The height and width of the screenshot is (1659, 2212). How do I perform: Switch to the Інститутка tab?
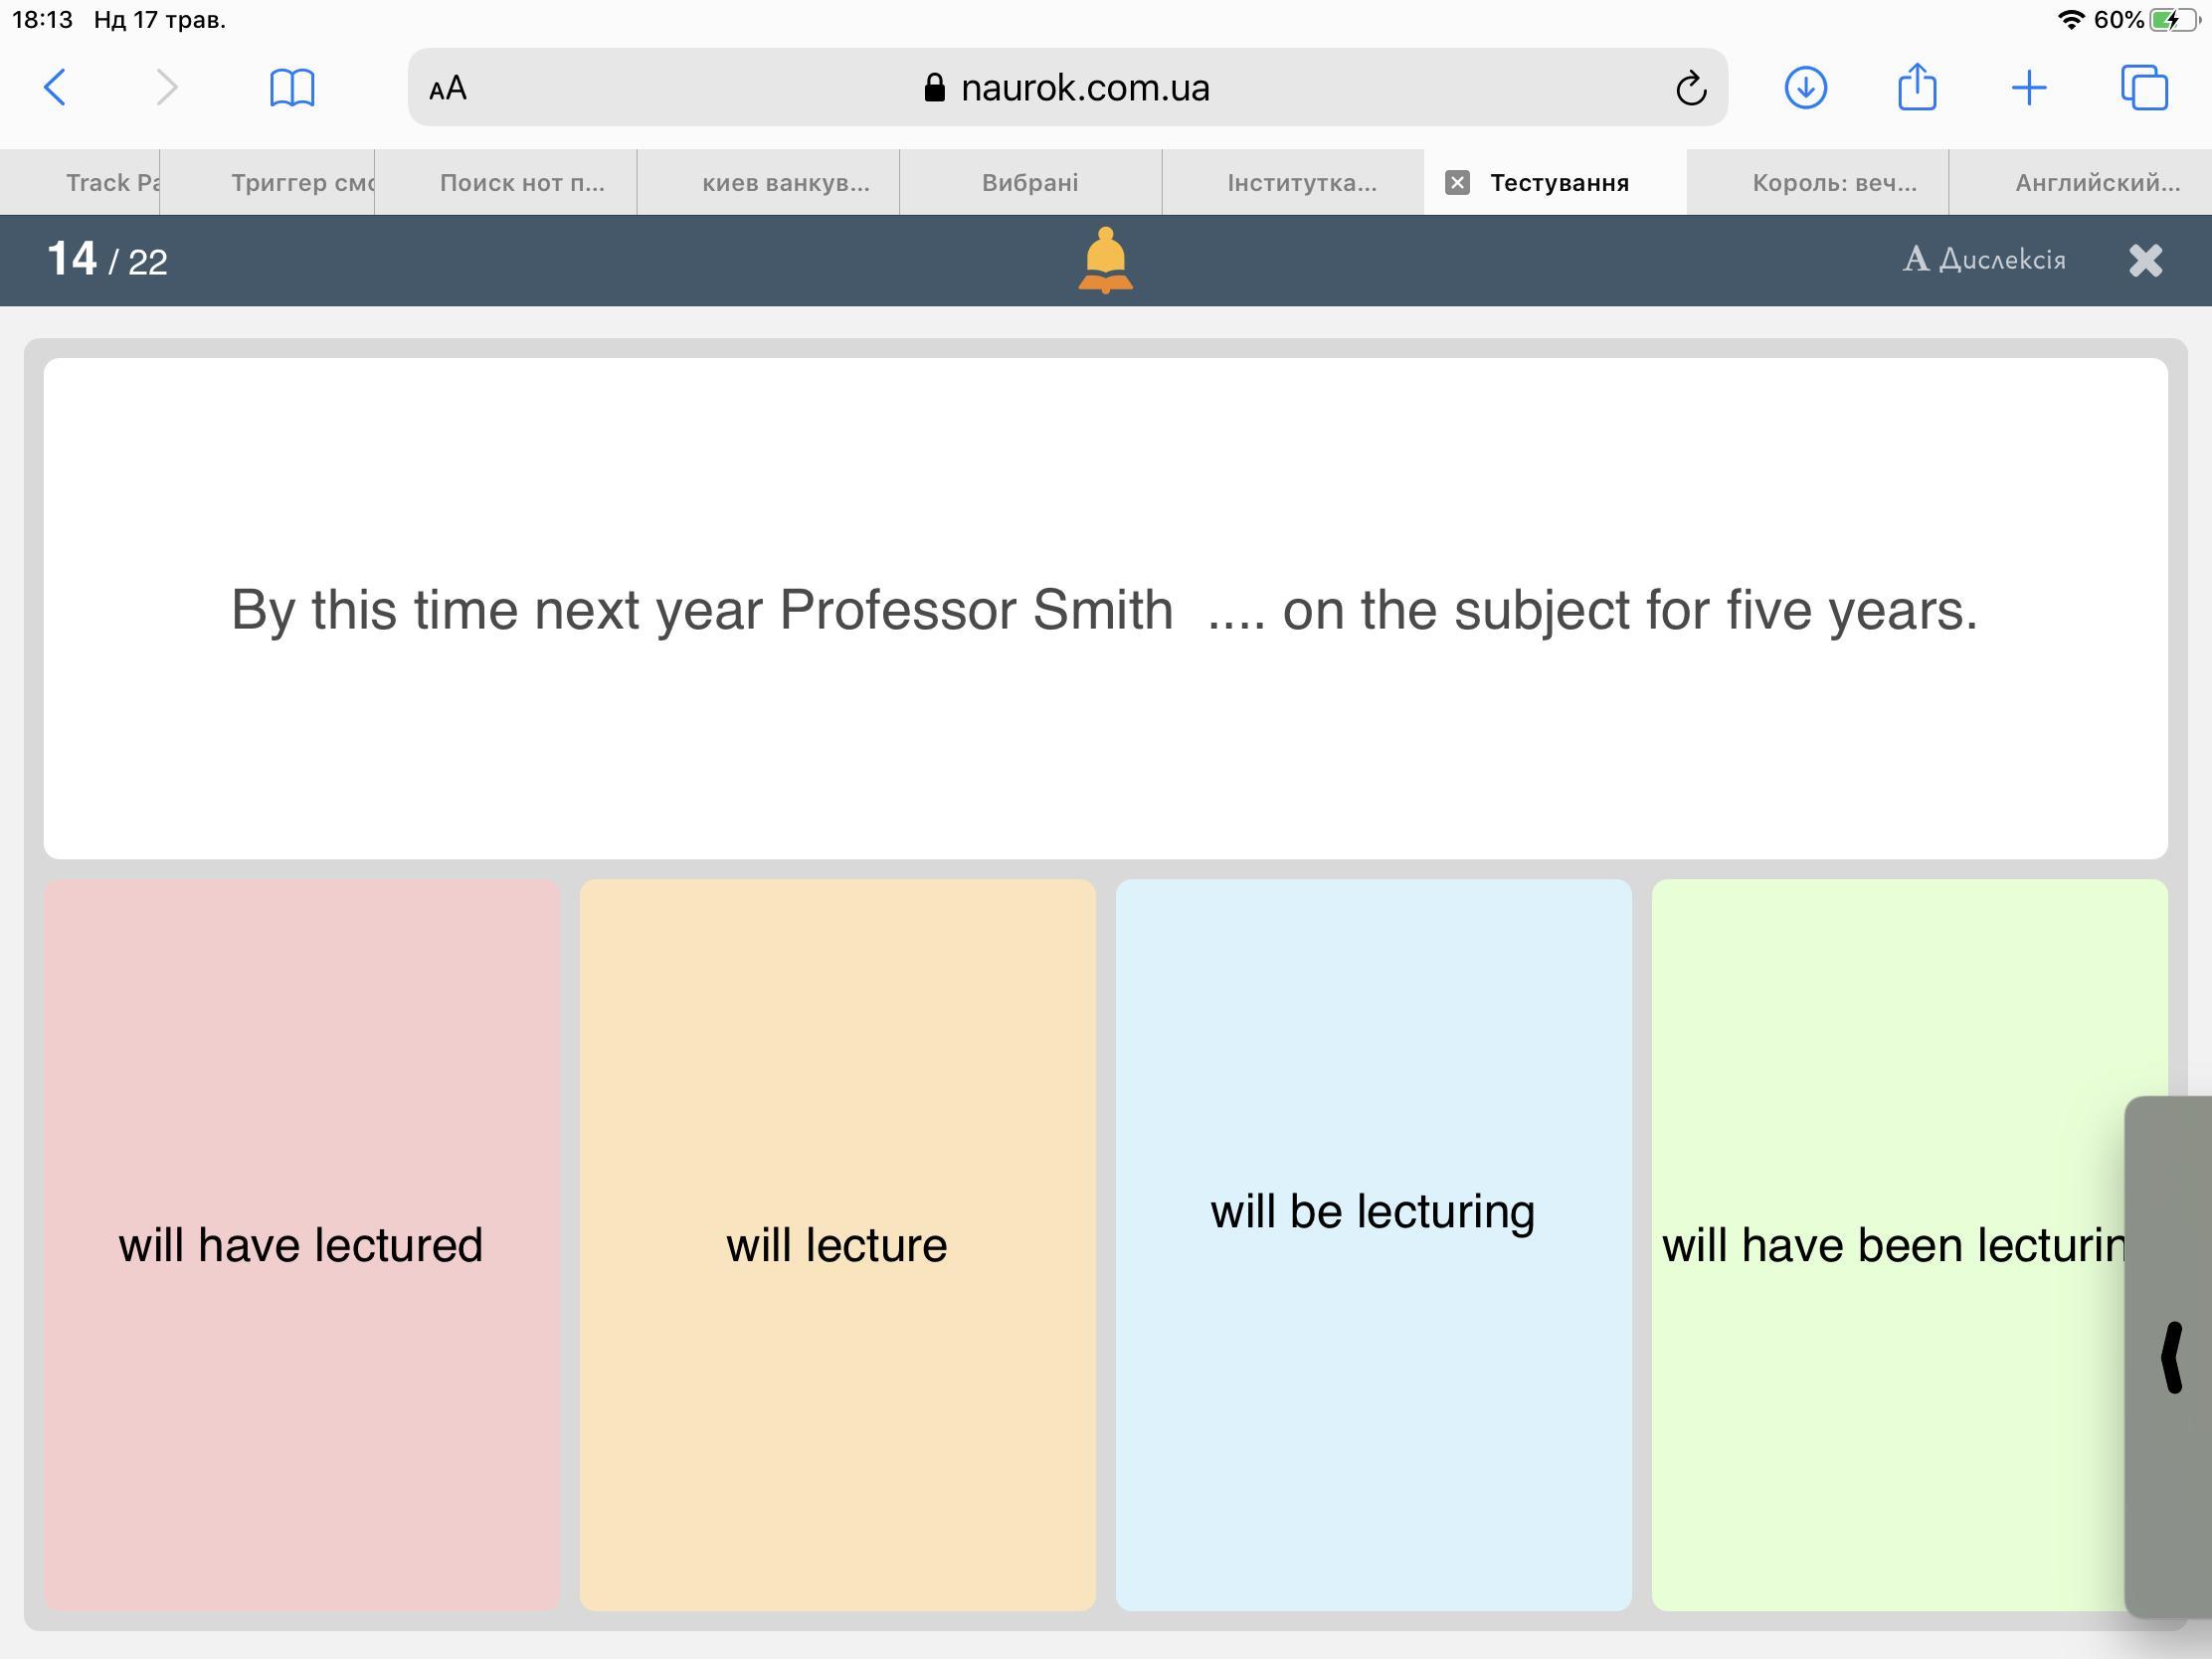1301,183
